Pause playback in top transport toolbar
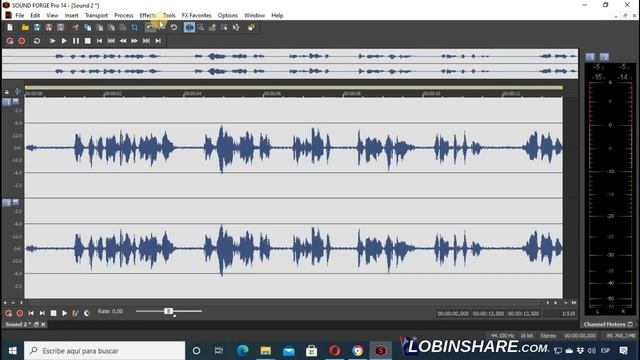The image size is (640, 360). click(76, 41)
